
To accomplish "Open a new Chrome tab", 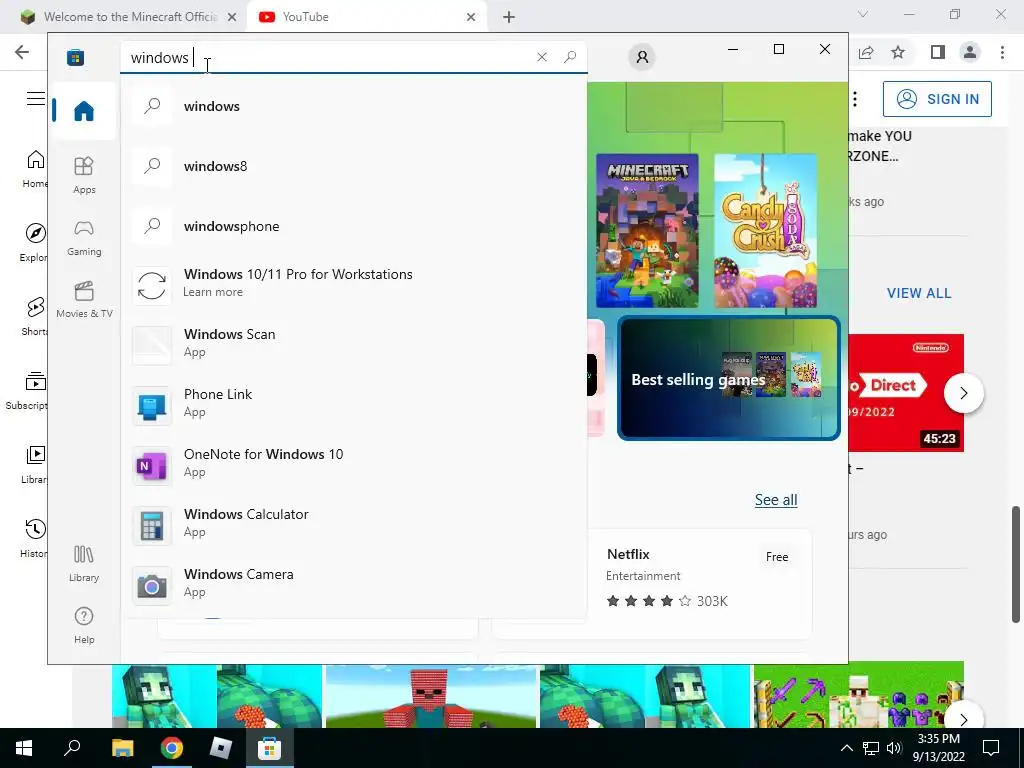I will 509,17.
